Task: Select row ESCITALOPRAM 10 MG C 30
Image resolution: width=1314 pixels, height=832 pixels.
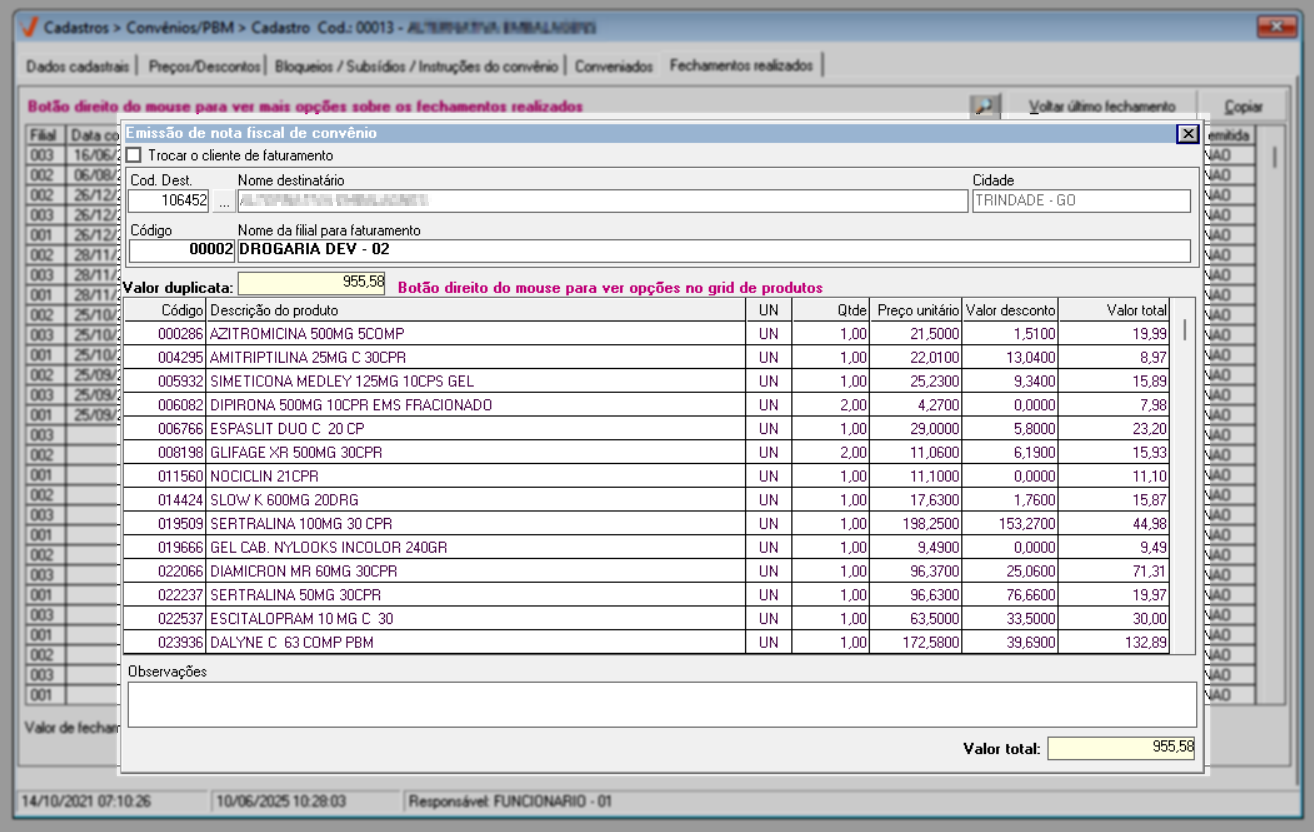Action: (647, 618)
